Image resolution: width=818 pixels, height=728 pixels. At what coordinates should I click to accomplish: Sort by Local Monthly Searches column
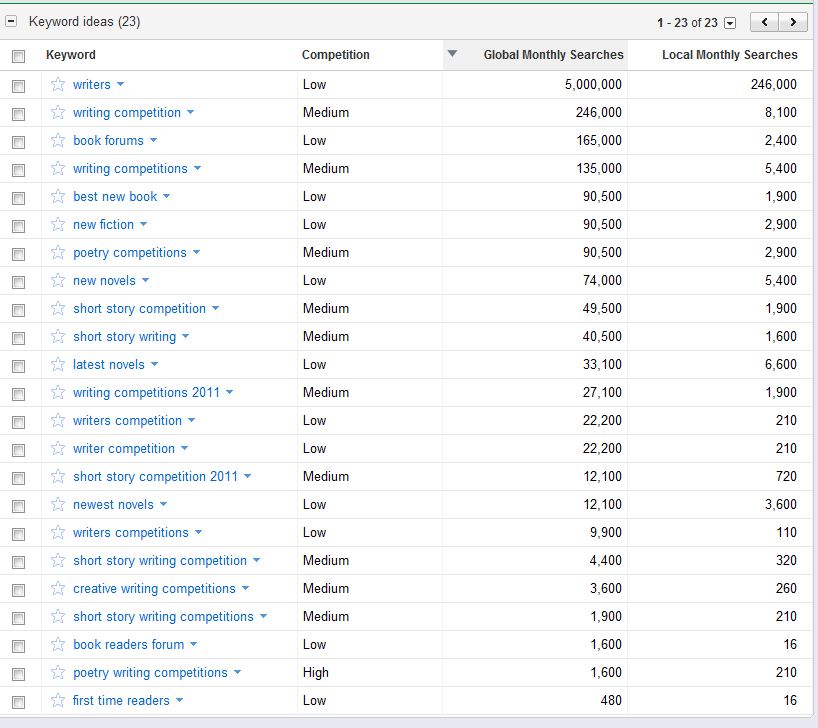(729, 55)
